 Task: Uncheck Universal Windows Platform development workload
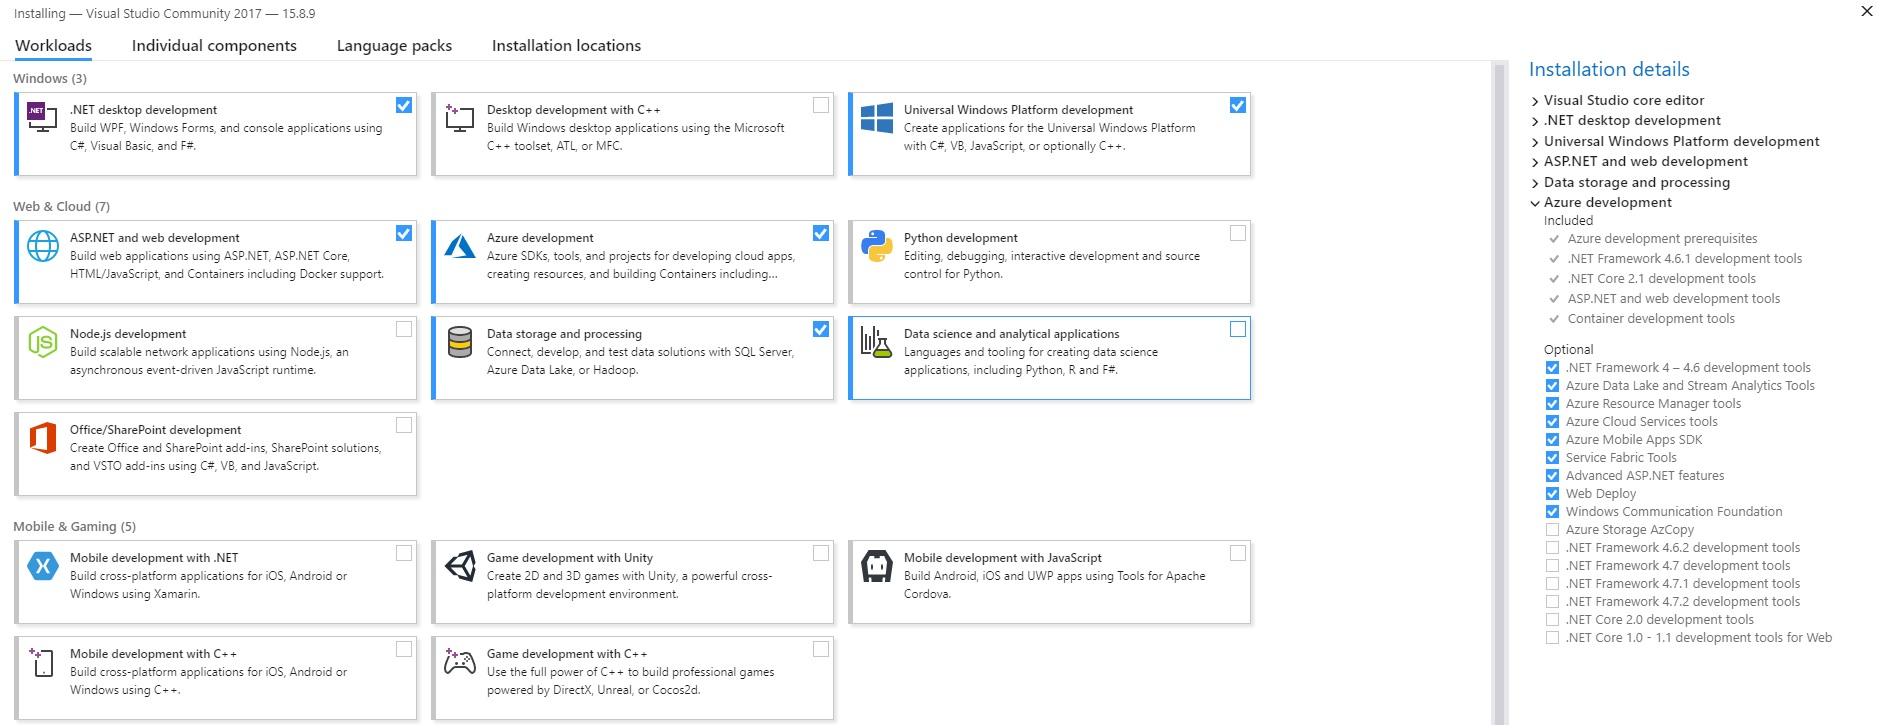[x=1238, y=105]
